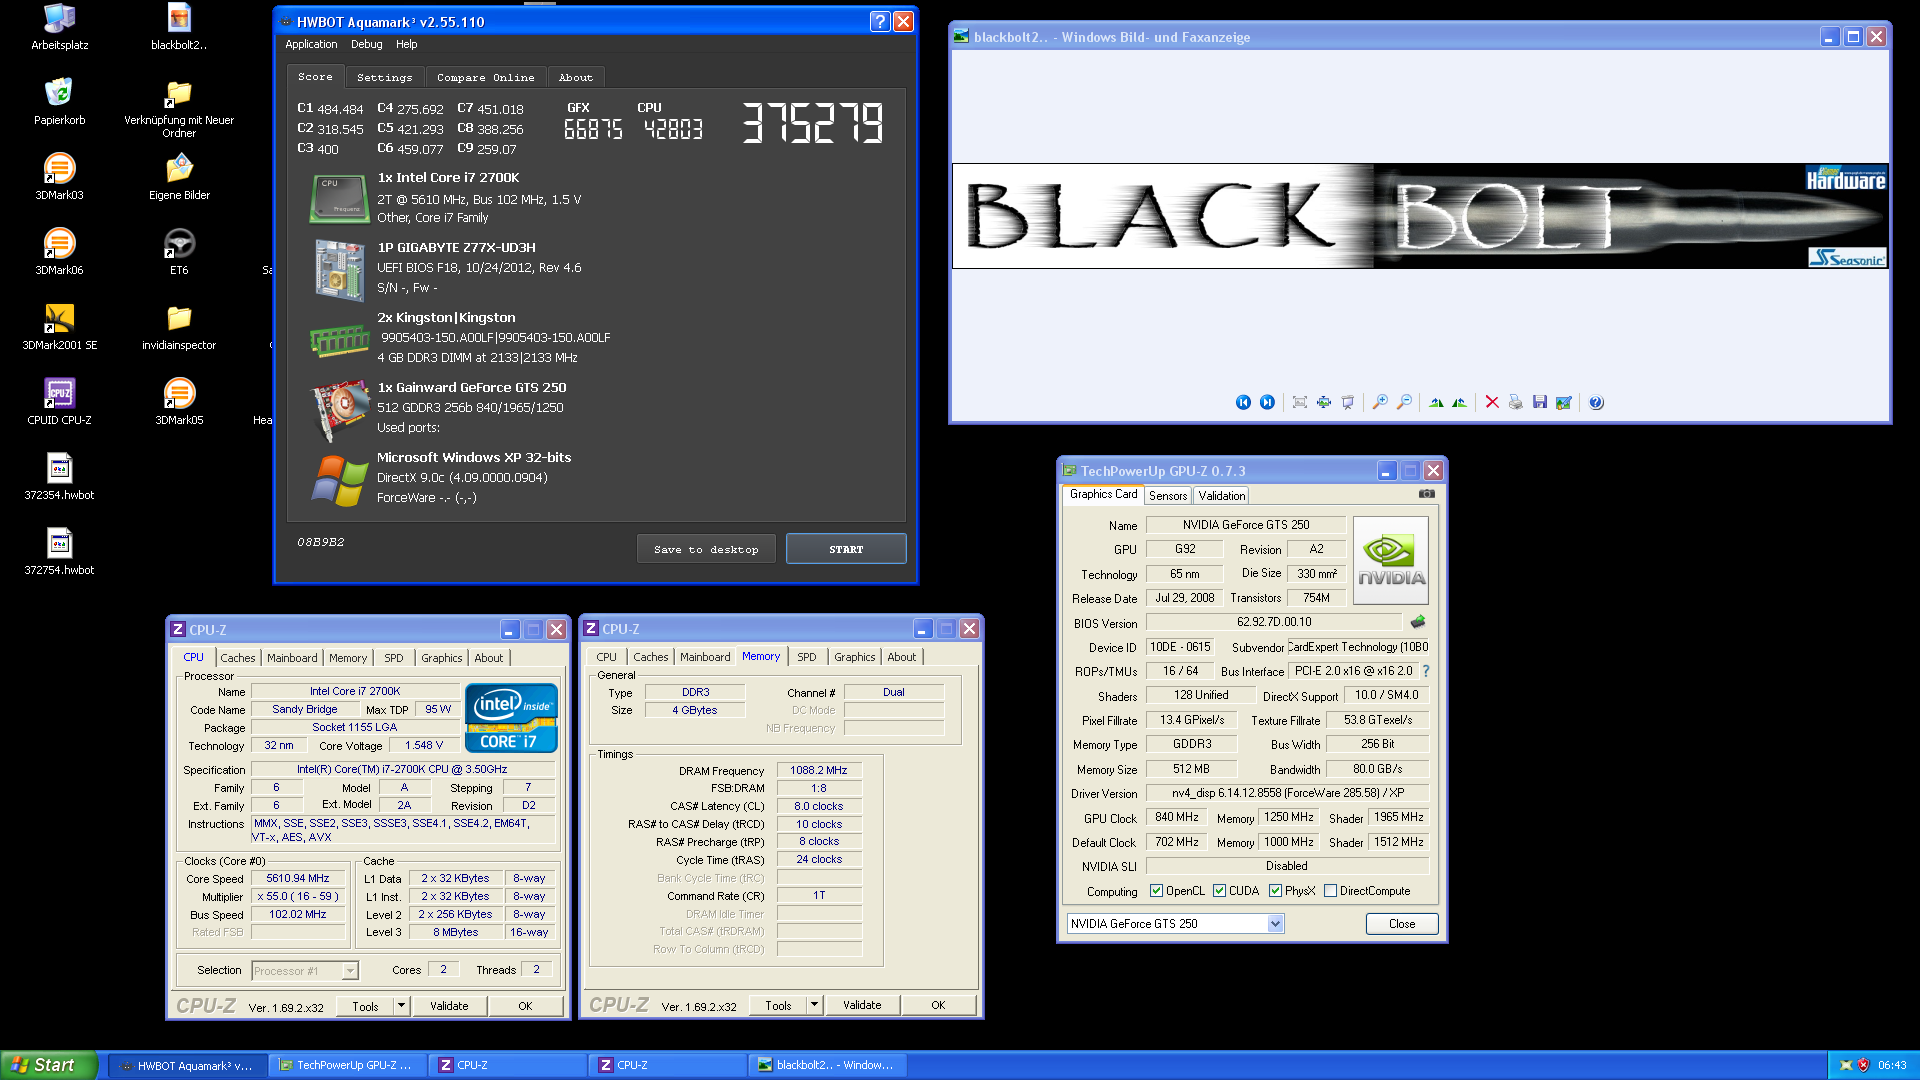The width and height of the screenshot is (1920, 1080).
Task: Open Debug menu in Aquamark
Action: point(366,44)
